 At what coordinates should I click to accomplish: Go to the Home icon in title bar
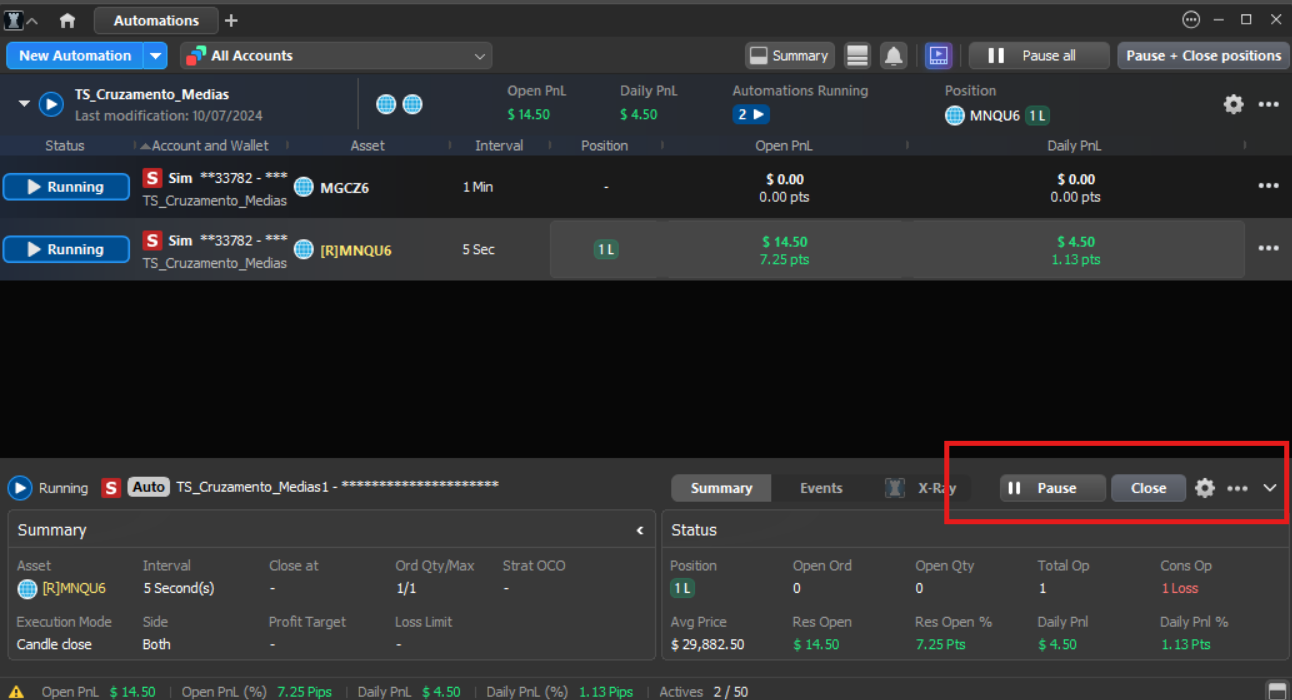(67, 20)
